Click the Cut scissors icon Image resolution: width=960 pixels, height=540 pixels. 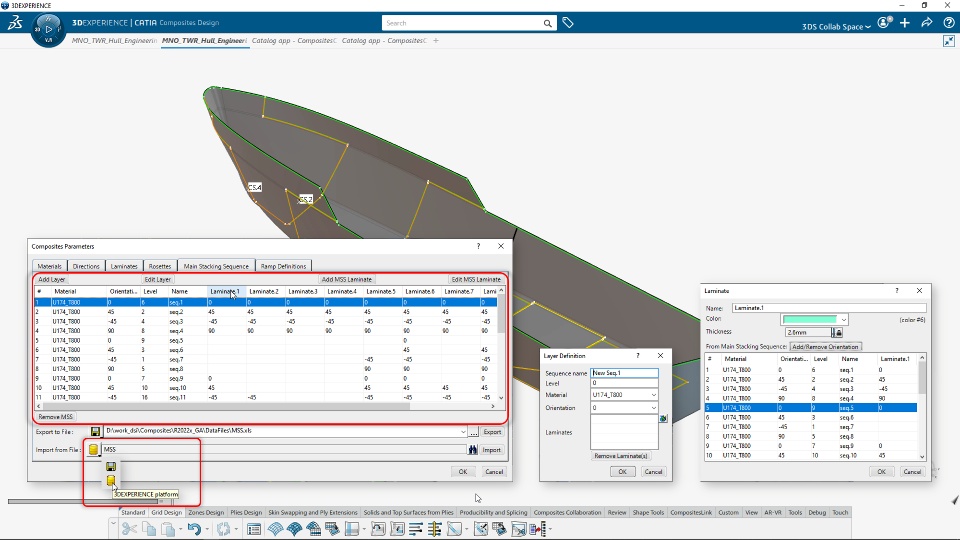129,528
